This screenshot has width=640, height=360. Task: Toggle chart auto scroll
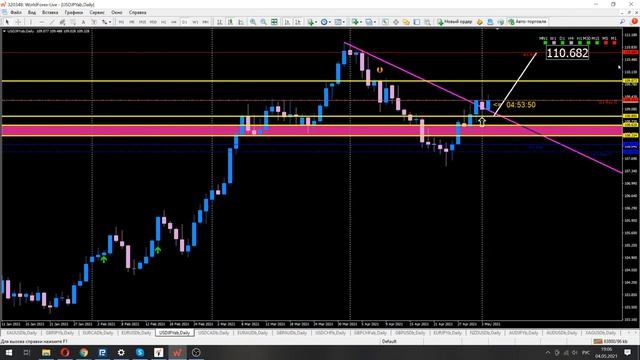pyautogui.click(x=287, y=22)
